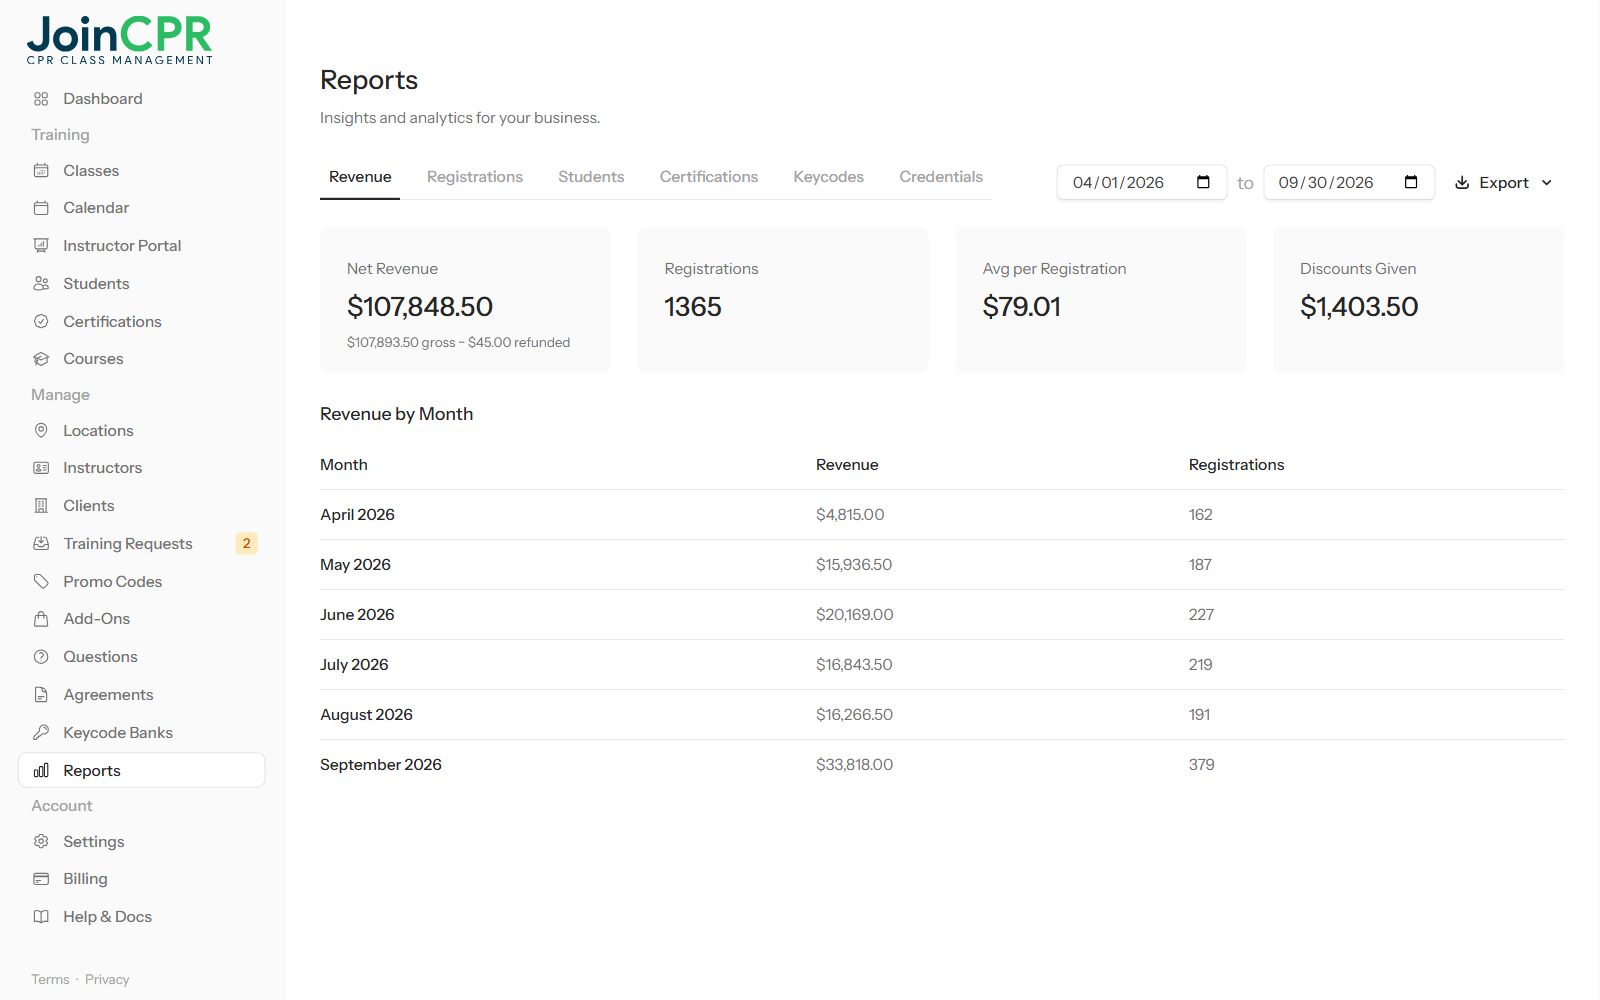Click the Locations pin icon
The height and width of the screenshot is (1000, 1600).
[41, 431]
